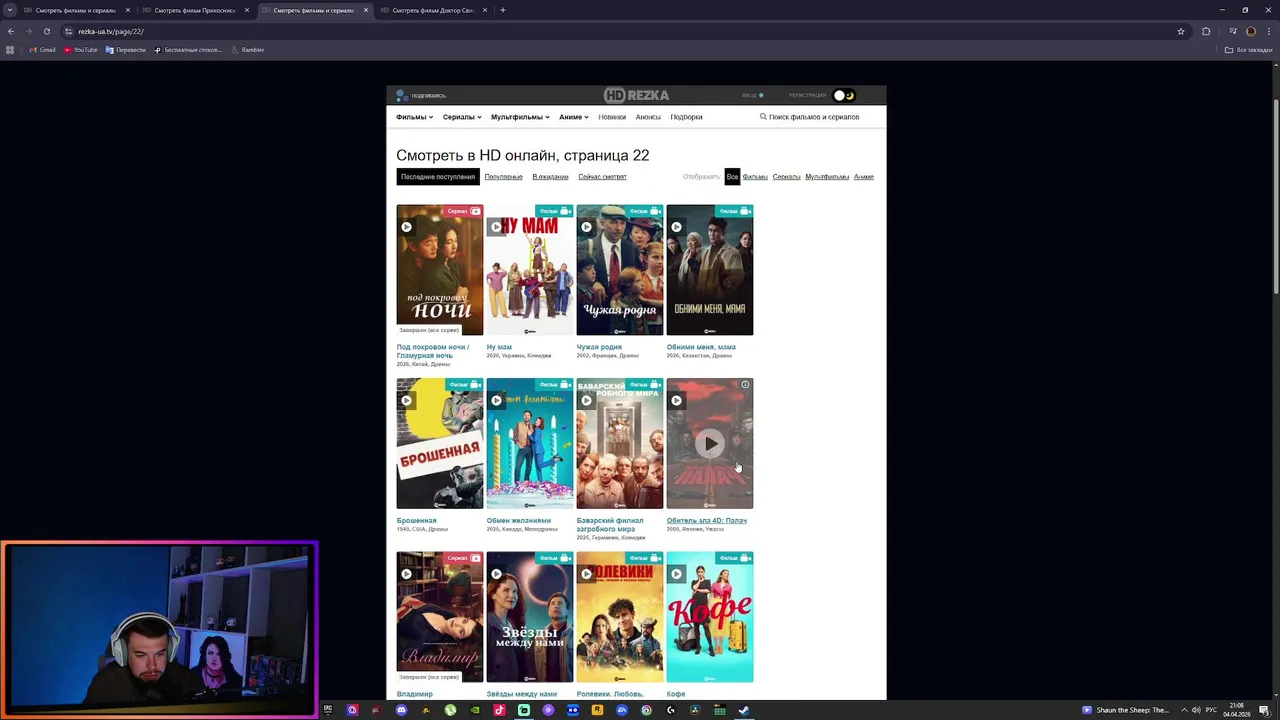Open Epic Games icon in taskbar
Viewport: 1280px width, 720px height.
tap(327, 710)
